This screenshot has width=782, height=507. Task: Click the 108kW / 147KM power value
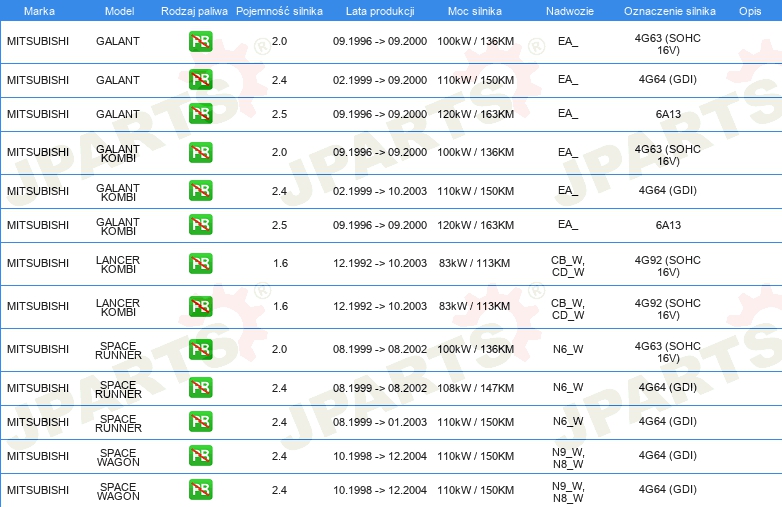point(475,388)
